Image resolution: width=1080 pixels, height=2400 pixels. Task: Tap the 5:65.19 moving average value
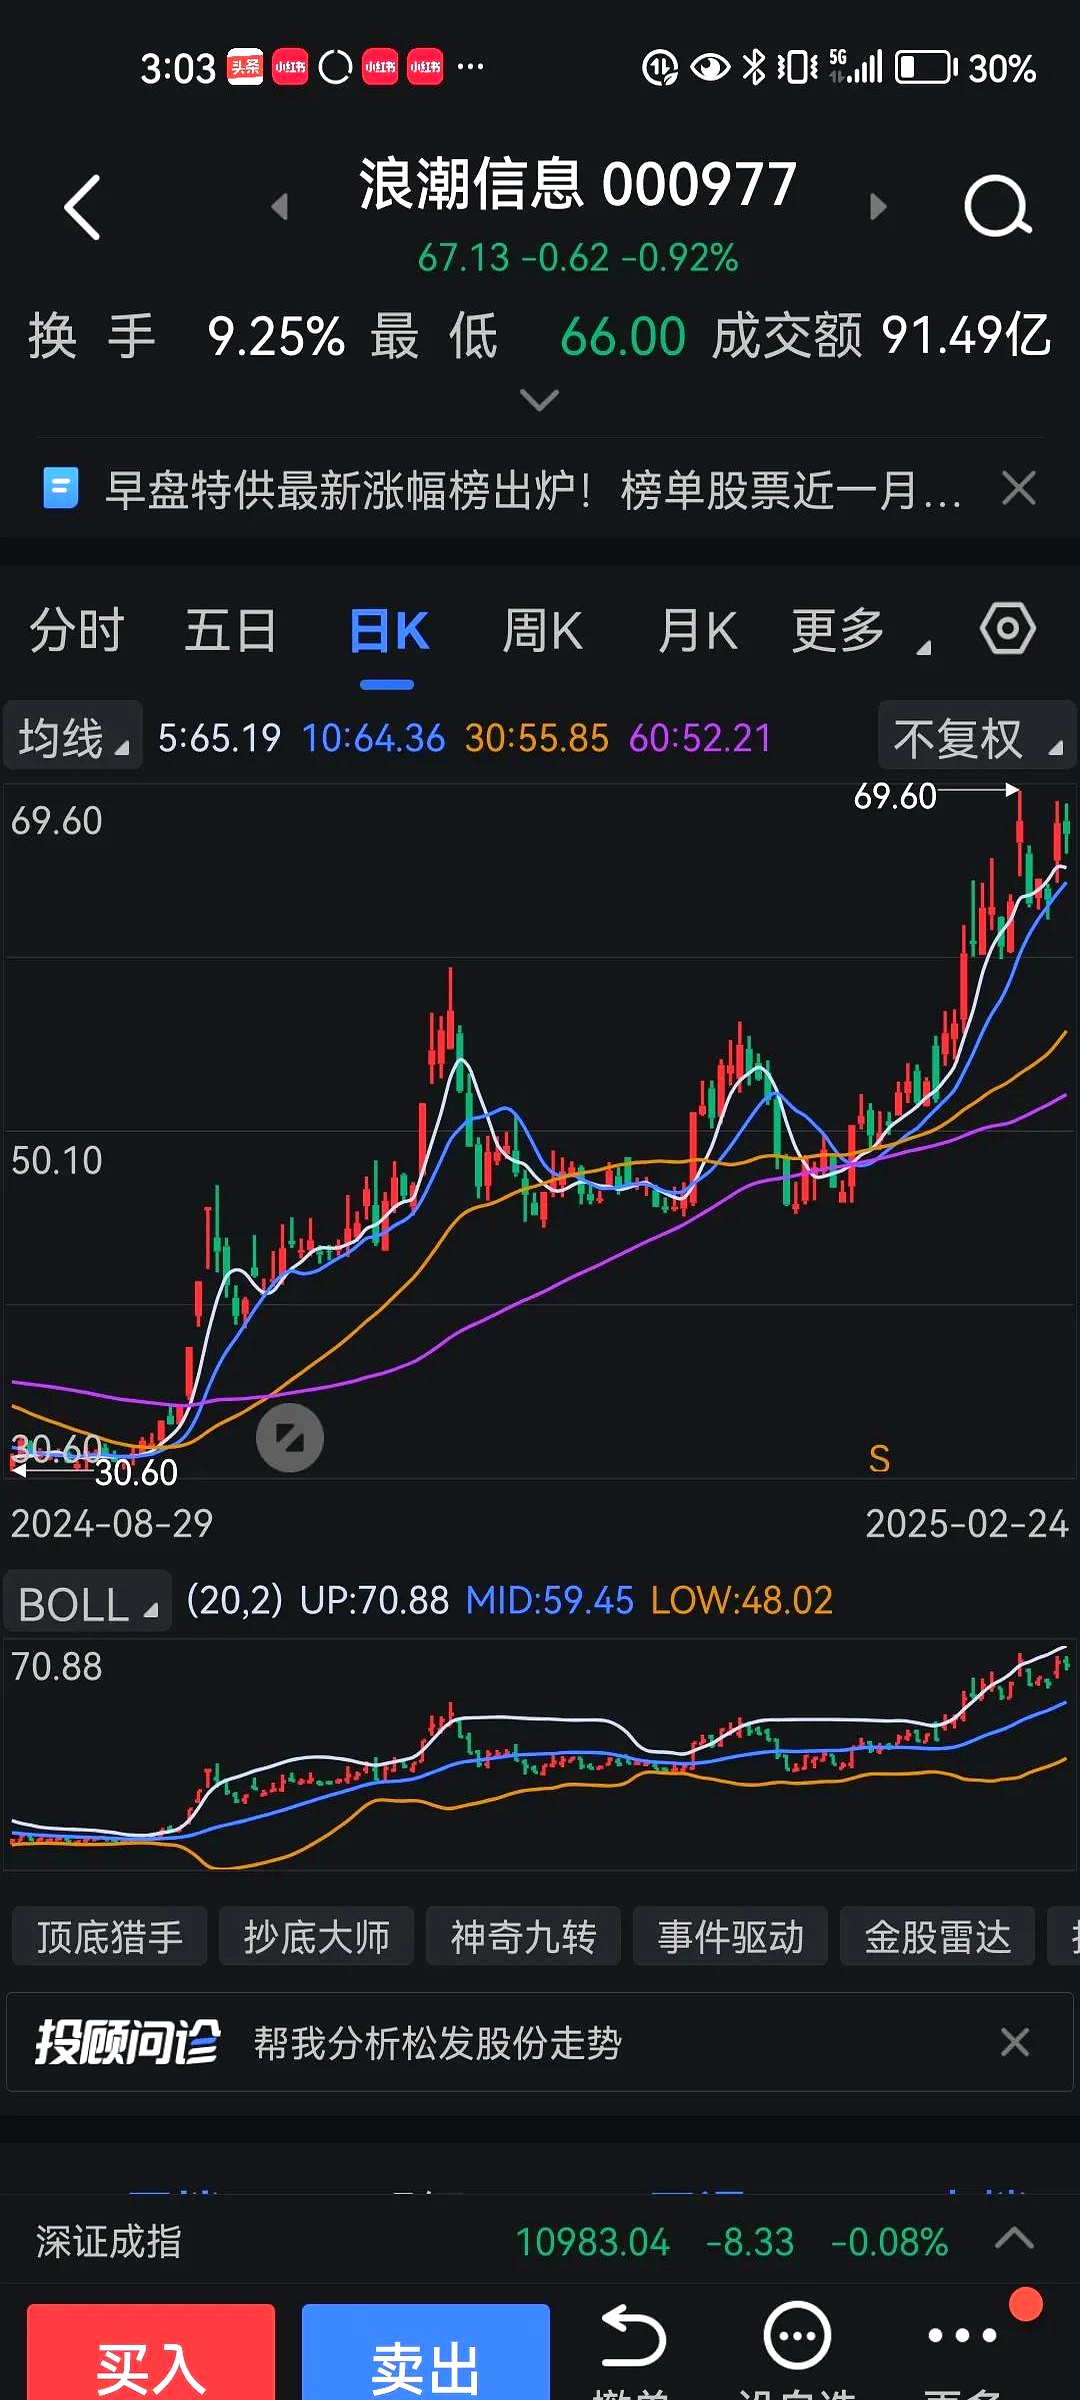pos(219,738)
